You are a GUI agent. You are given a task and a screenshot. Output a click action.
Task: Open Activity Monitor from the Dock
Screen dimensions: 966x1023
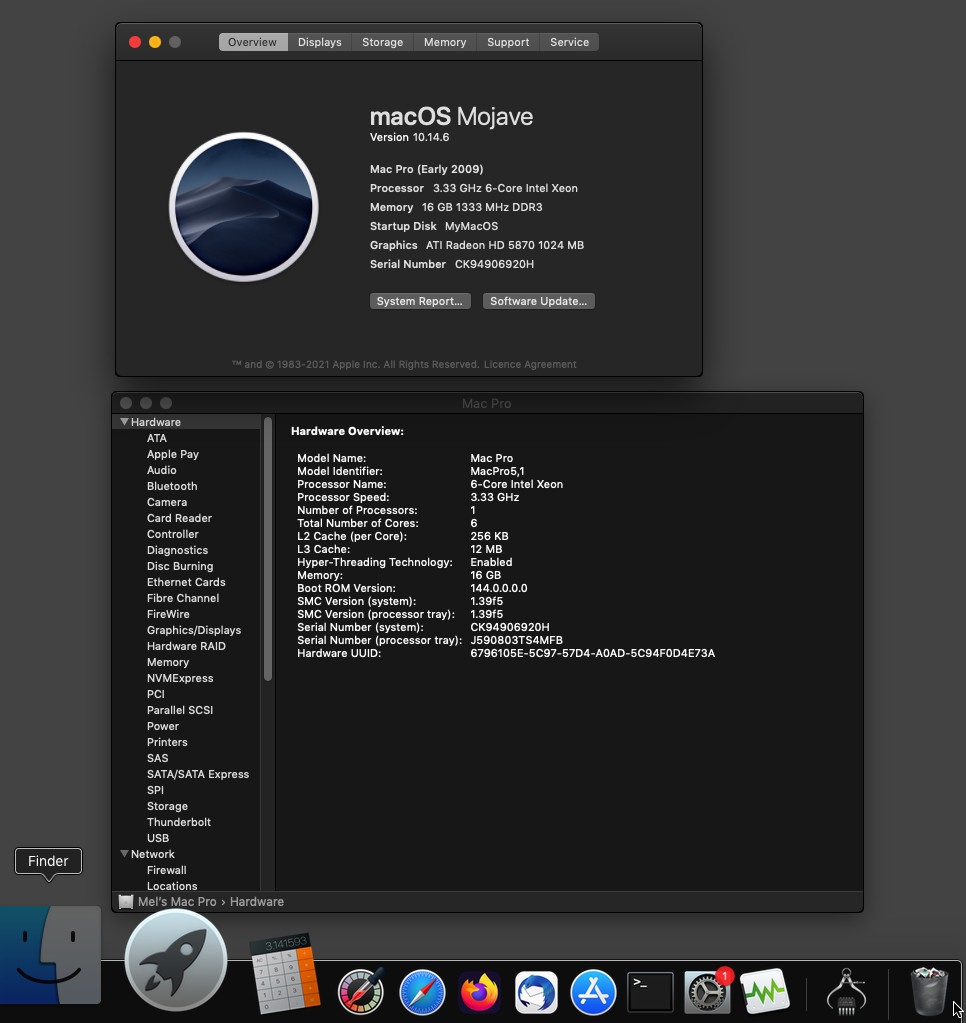764,992
